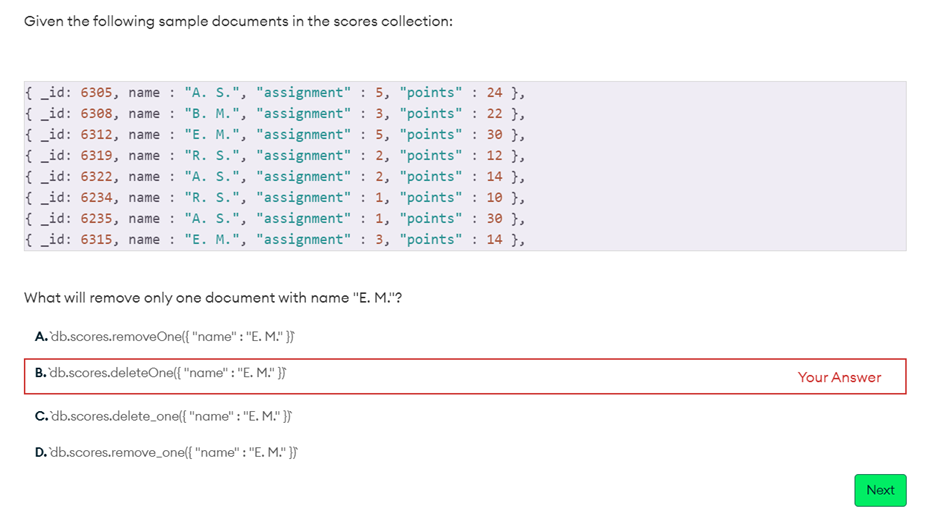
Task: Select option B with deleteOne
Action: point(165,373)
